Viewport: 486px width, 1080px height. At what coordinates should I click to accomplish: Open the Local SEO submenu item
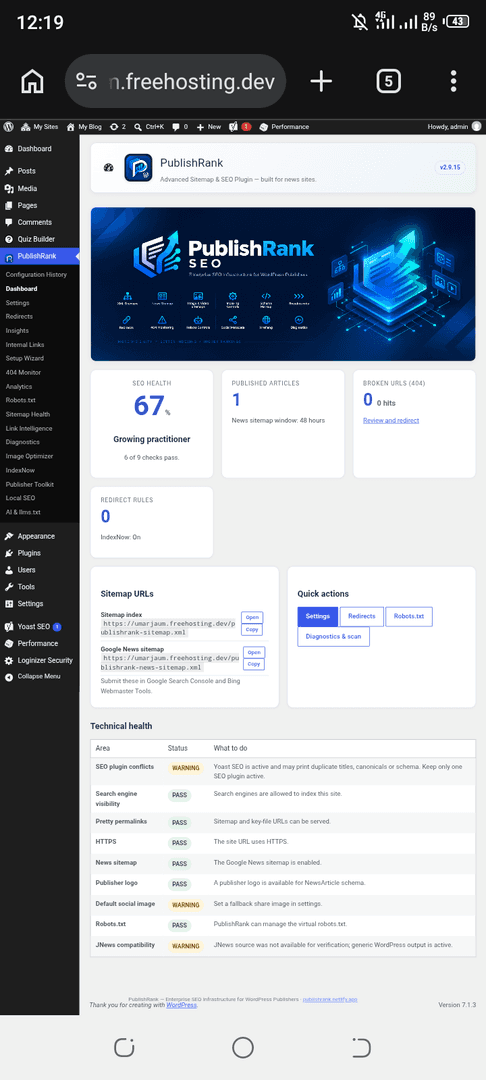[20, 498]
